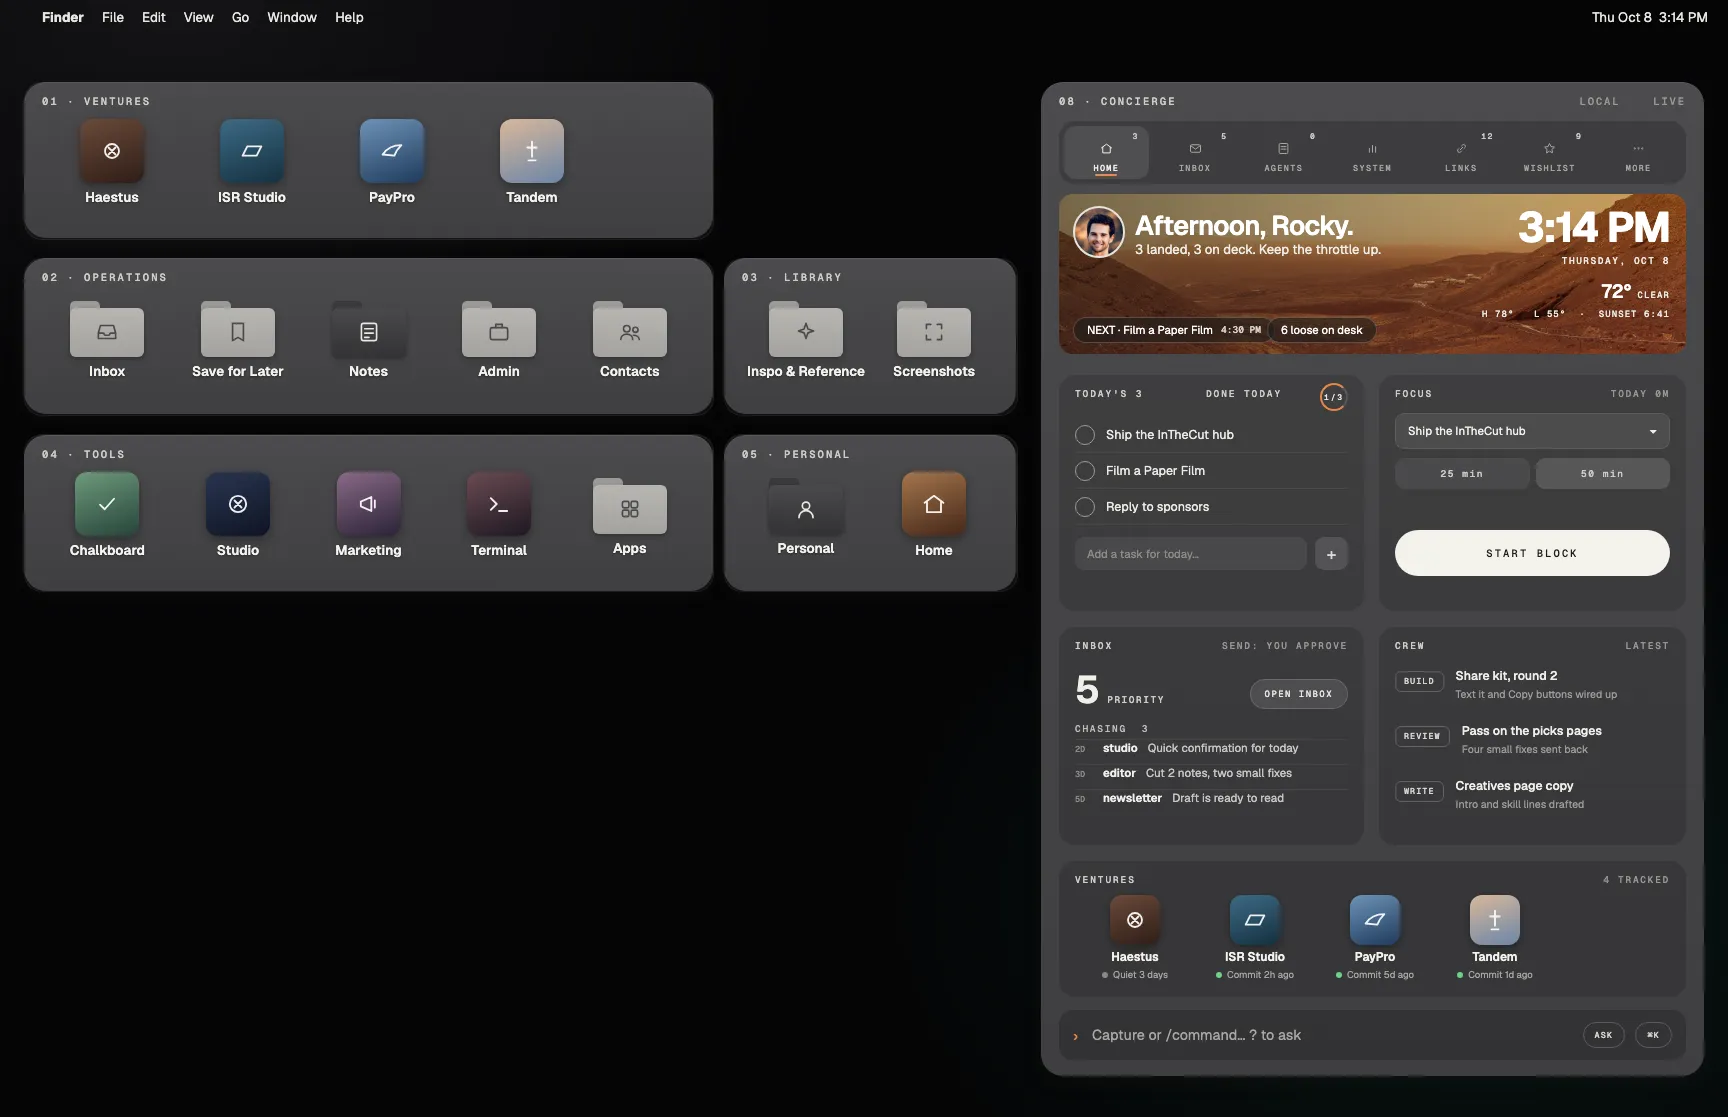Open Tandem icon in the Ventures group
This screenshot has width=1728, height=1117.
(x=532, y=151)
